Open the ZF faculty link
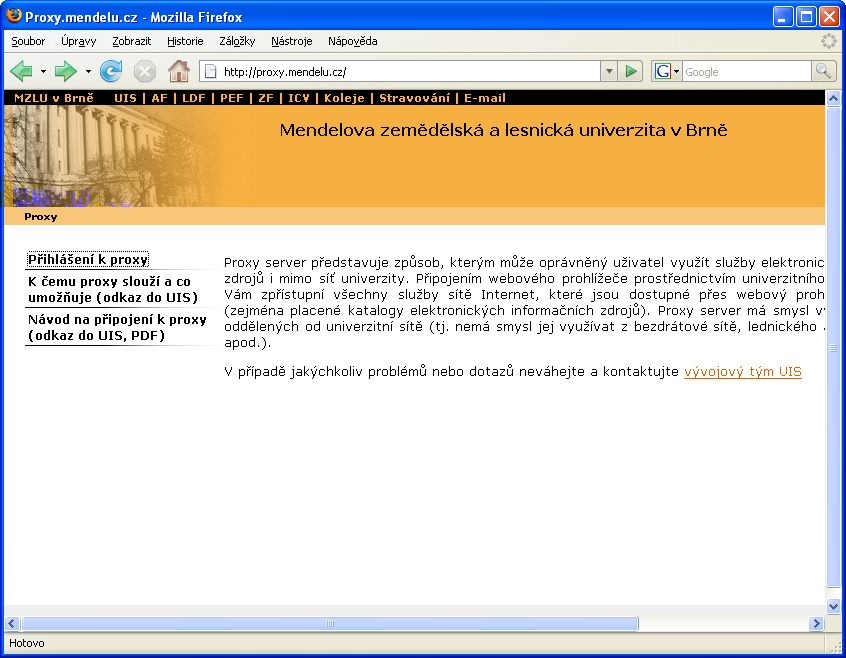This screenshot has height=658, width=846. (266, 98)
